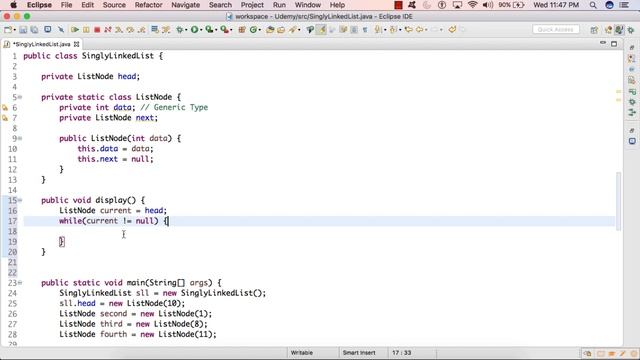Screen dimensions: 640x360
Task: Click the Forward navigation arrow icon
Action: (x=435, y=29)
